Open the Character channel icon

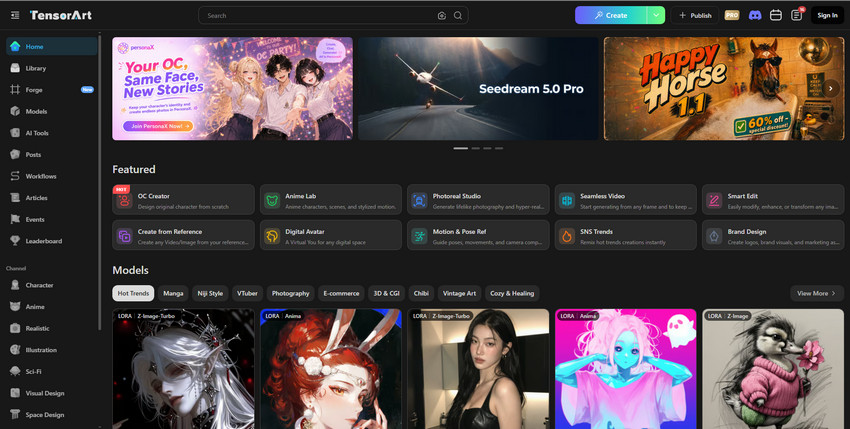pos(15,285)
